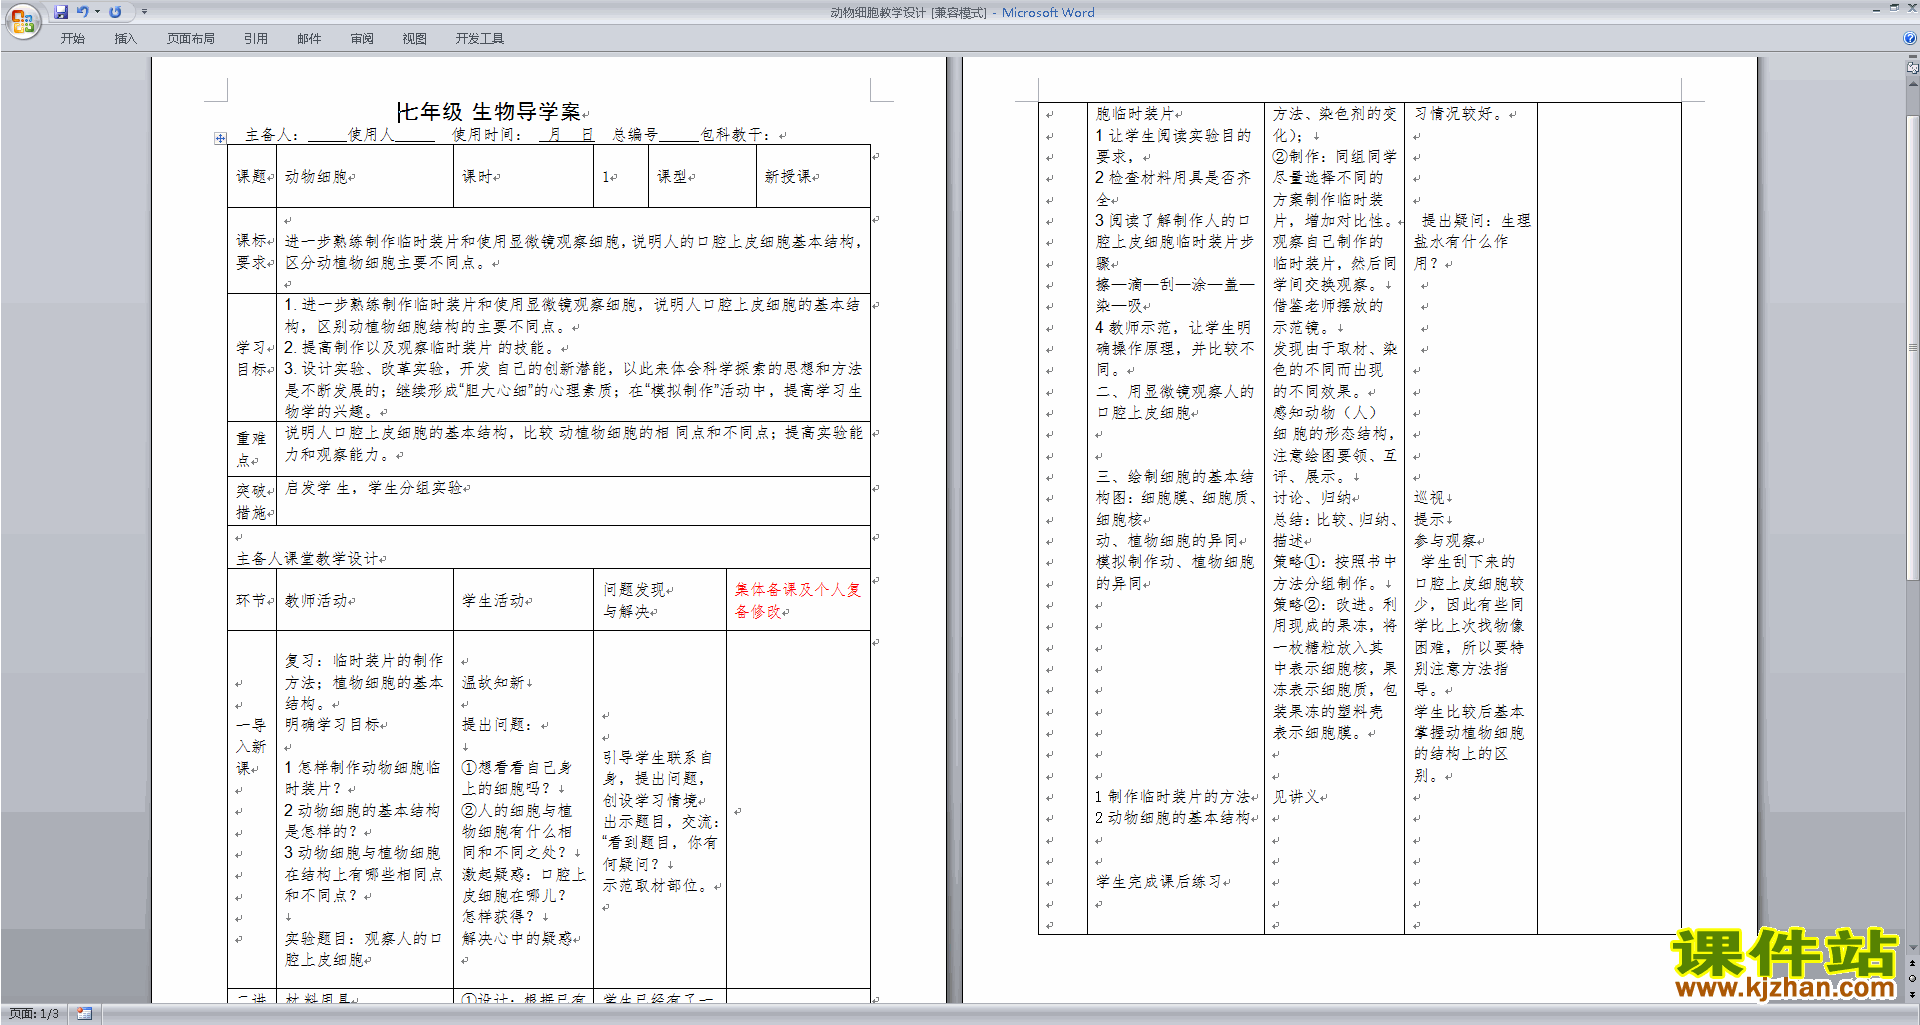Click the macro recording status bar icon
1920x1025 pixels.
85,1014
